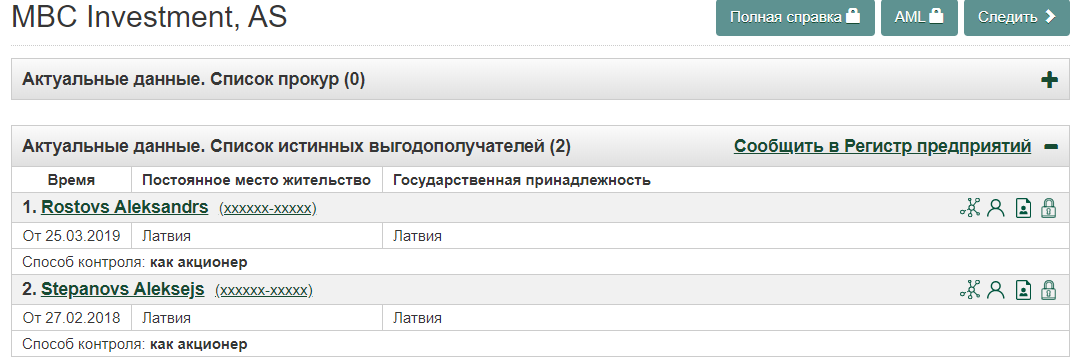This screenshot has height=364, width=1076.
Task: Open the Полная справка locked report
Action: 795,17
